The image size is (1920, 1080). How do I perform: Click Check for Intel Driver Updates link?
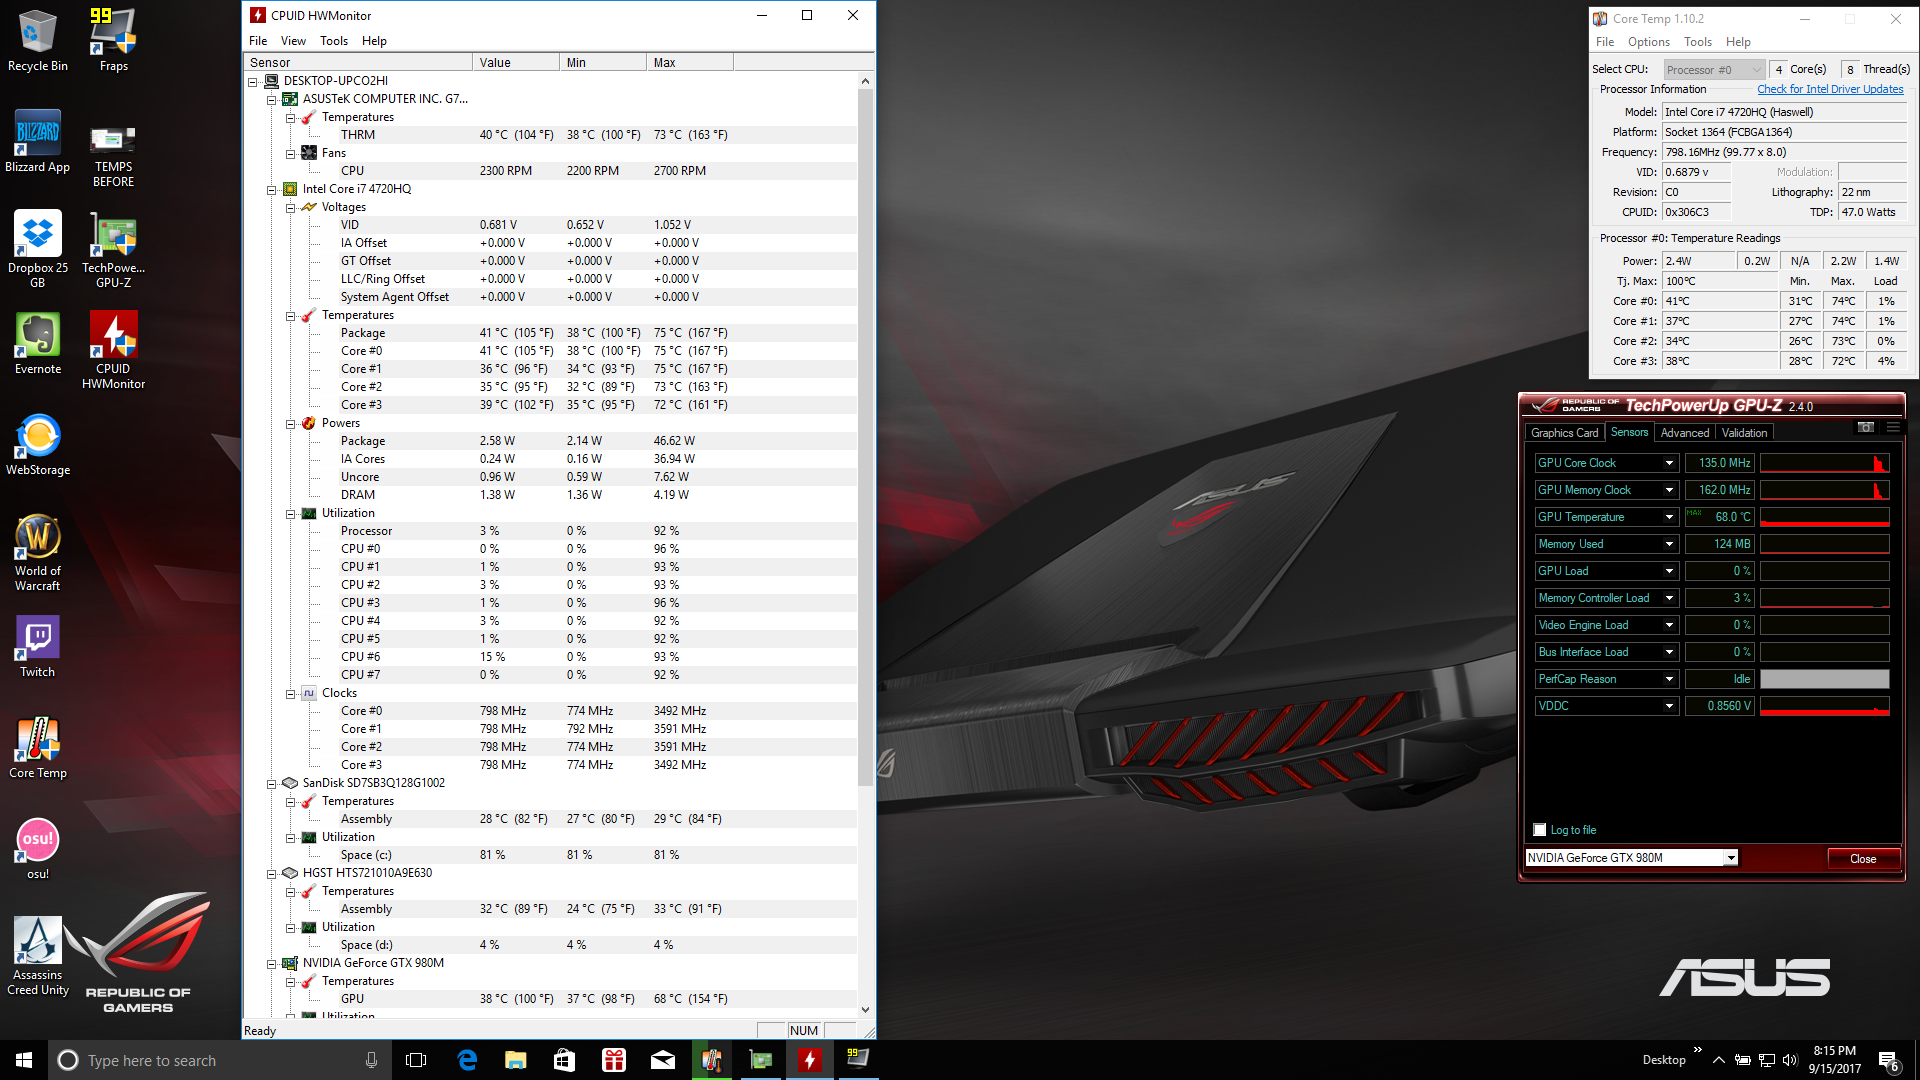coord(1830,89)
